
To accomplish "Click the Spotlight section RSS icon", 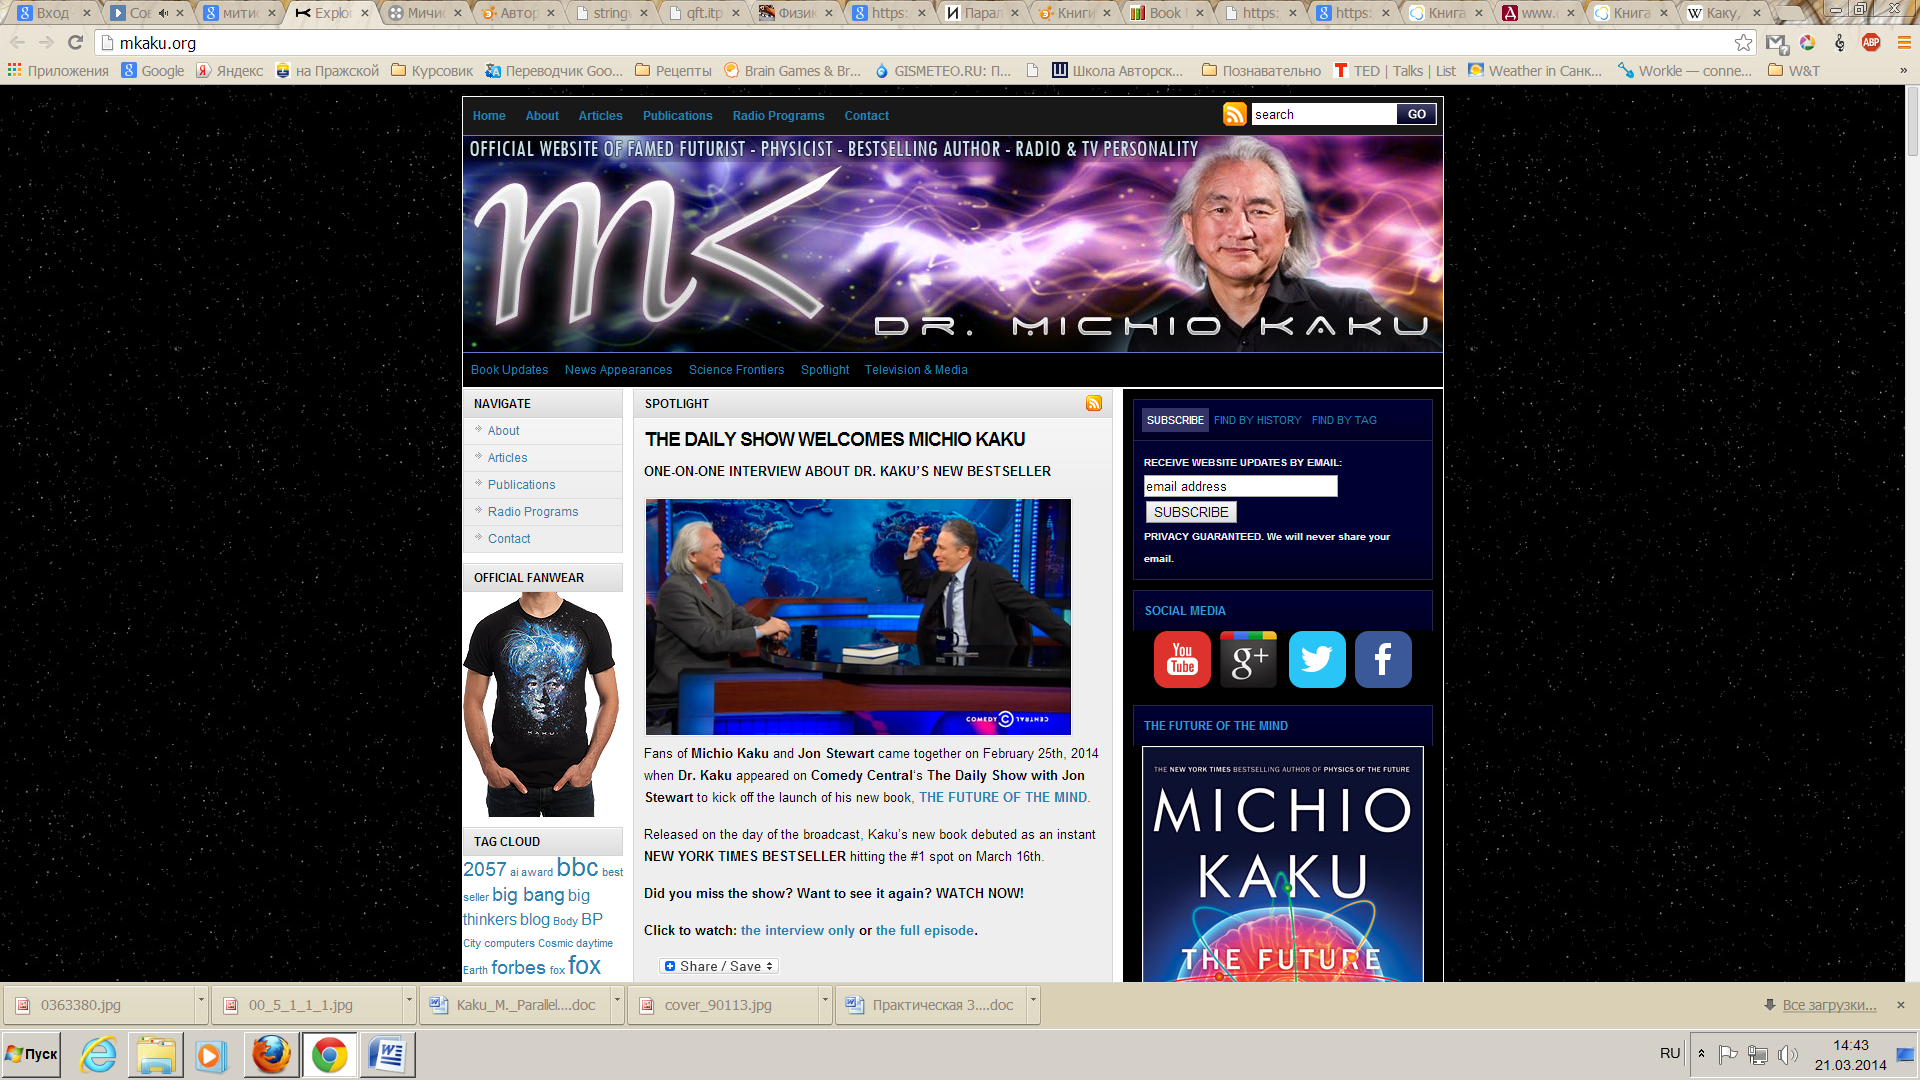I will (x=1093, y=403).
